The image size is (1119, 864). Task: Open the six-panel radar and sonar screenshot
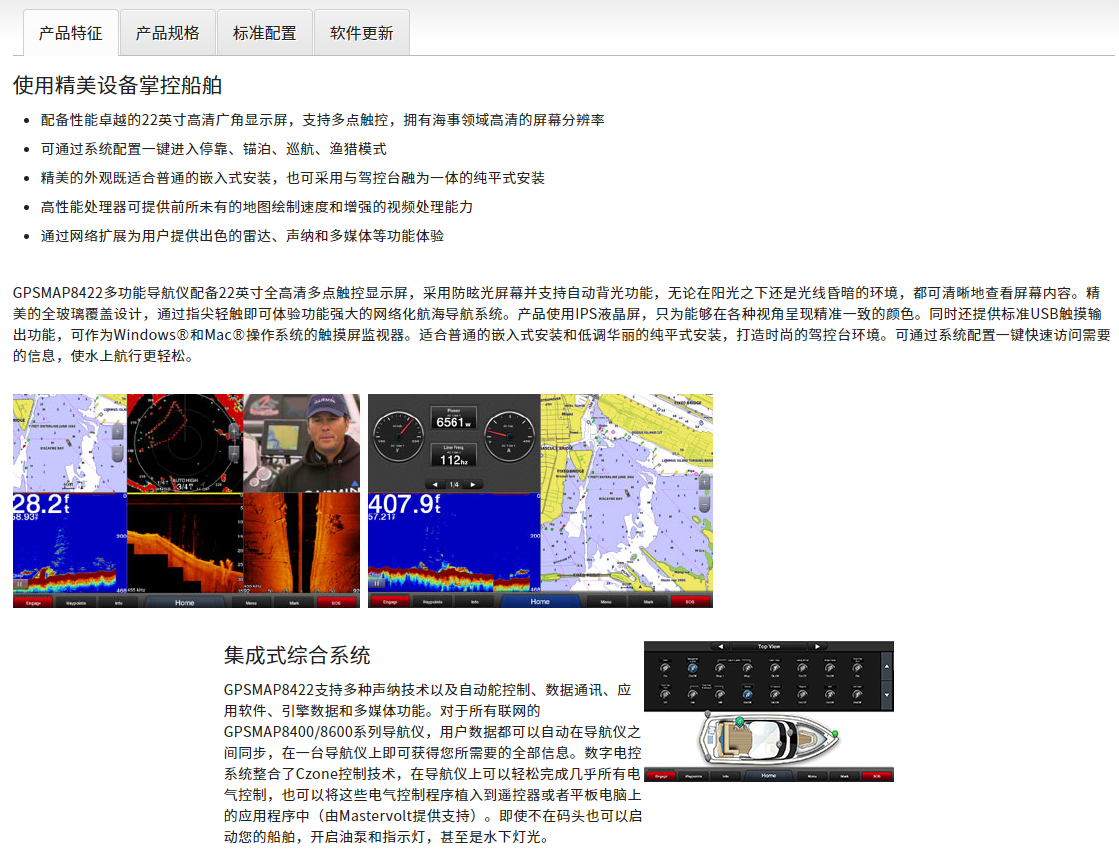[186, 501]
